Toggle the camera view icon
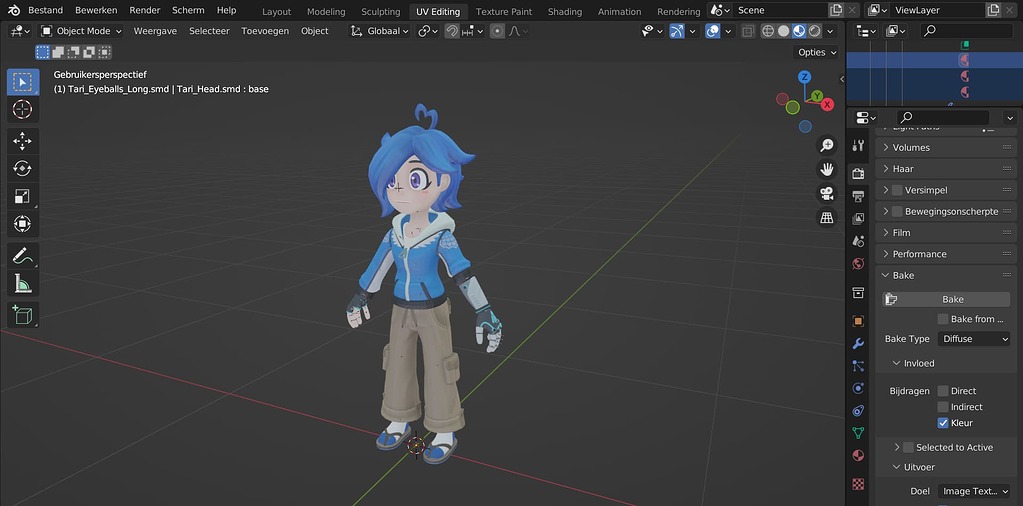The image size is (1023, 506). [x=827, y=194]
